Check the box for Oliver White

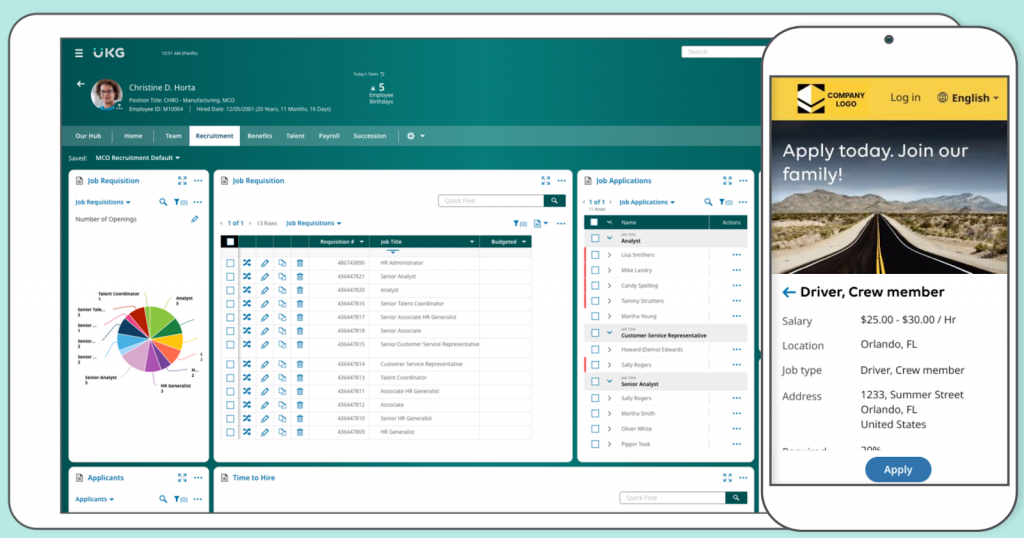coord(595,429)
